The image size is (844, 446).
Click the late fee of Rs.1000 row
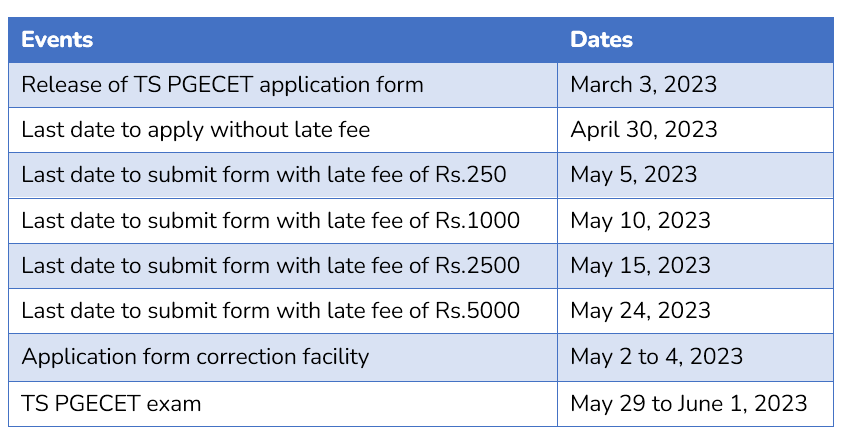(421, 221)
